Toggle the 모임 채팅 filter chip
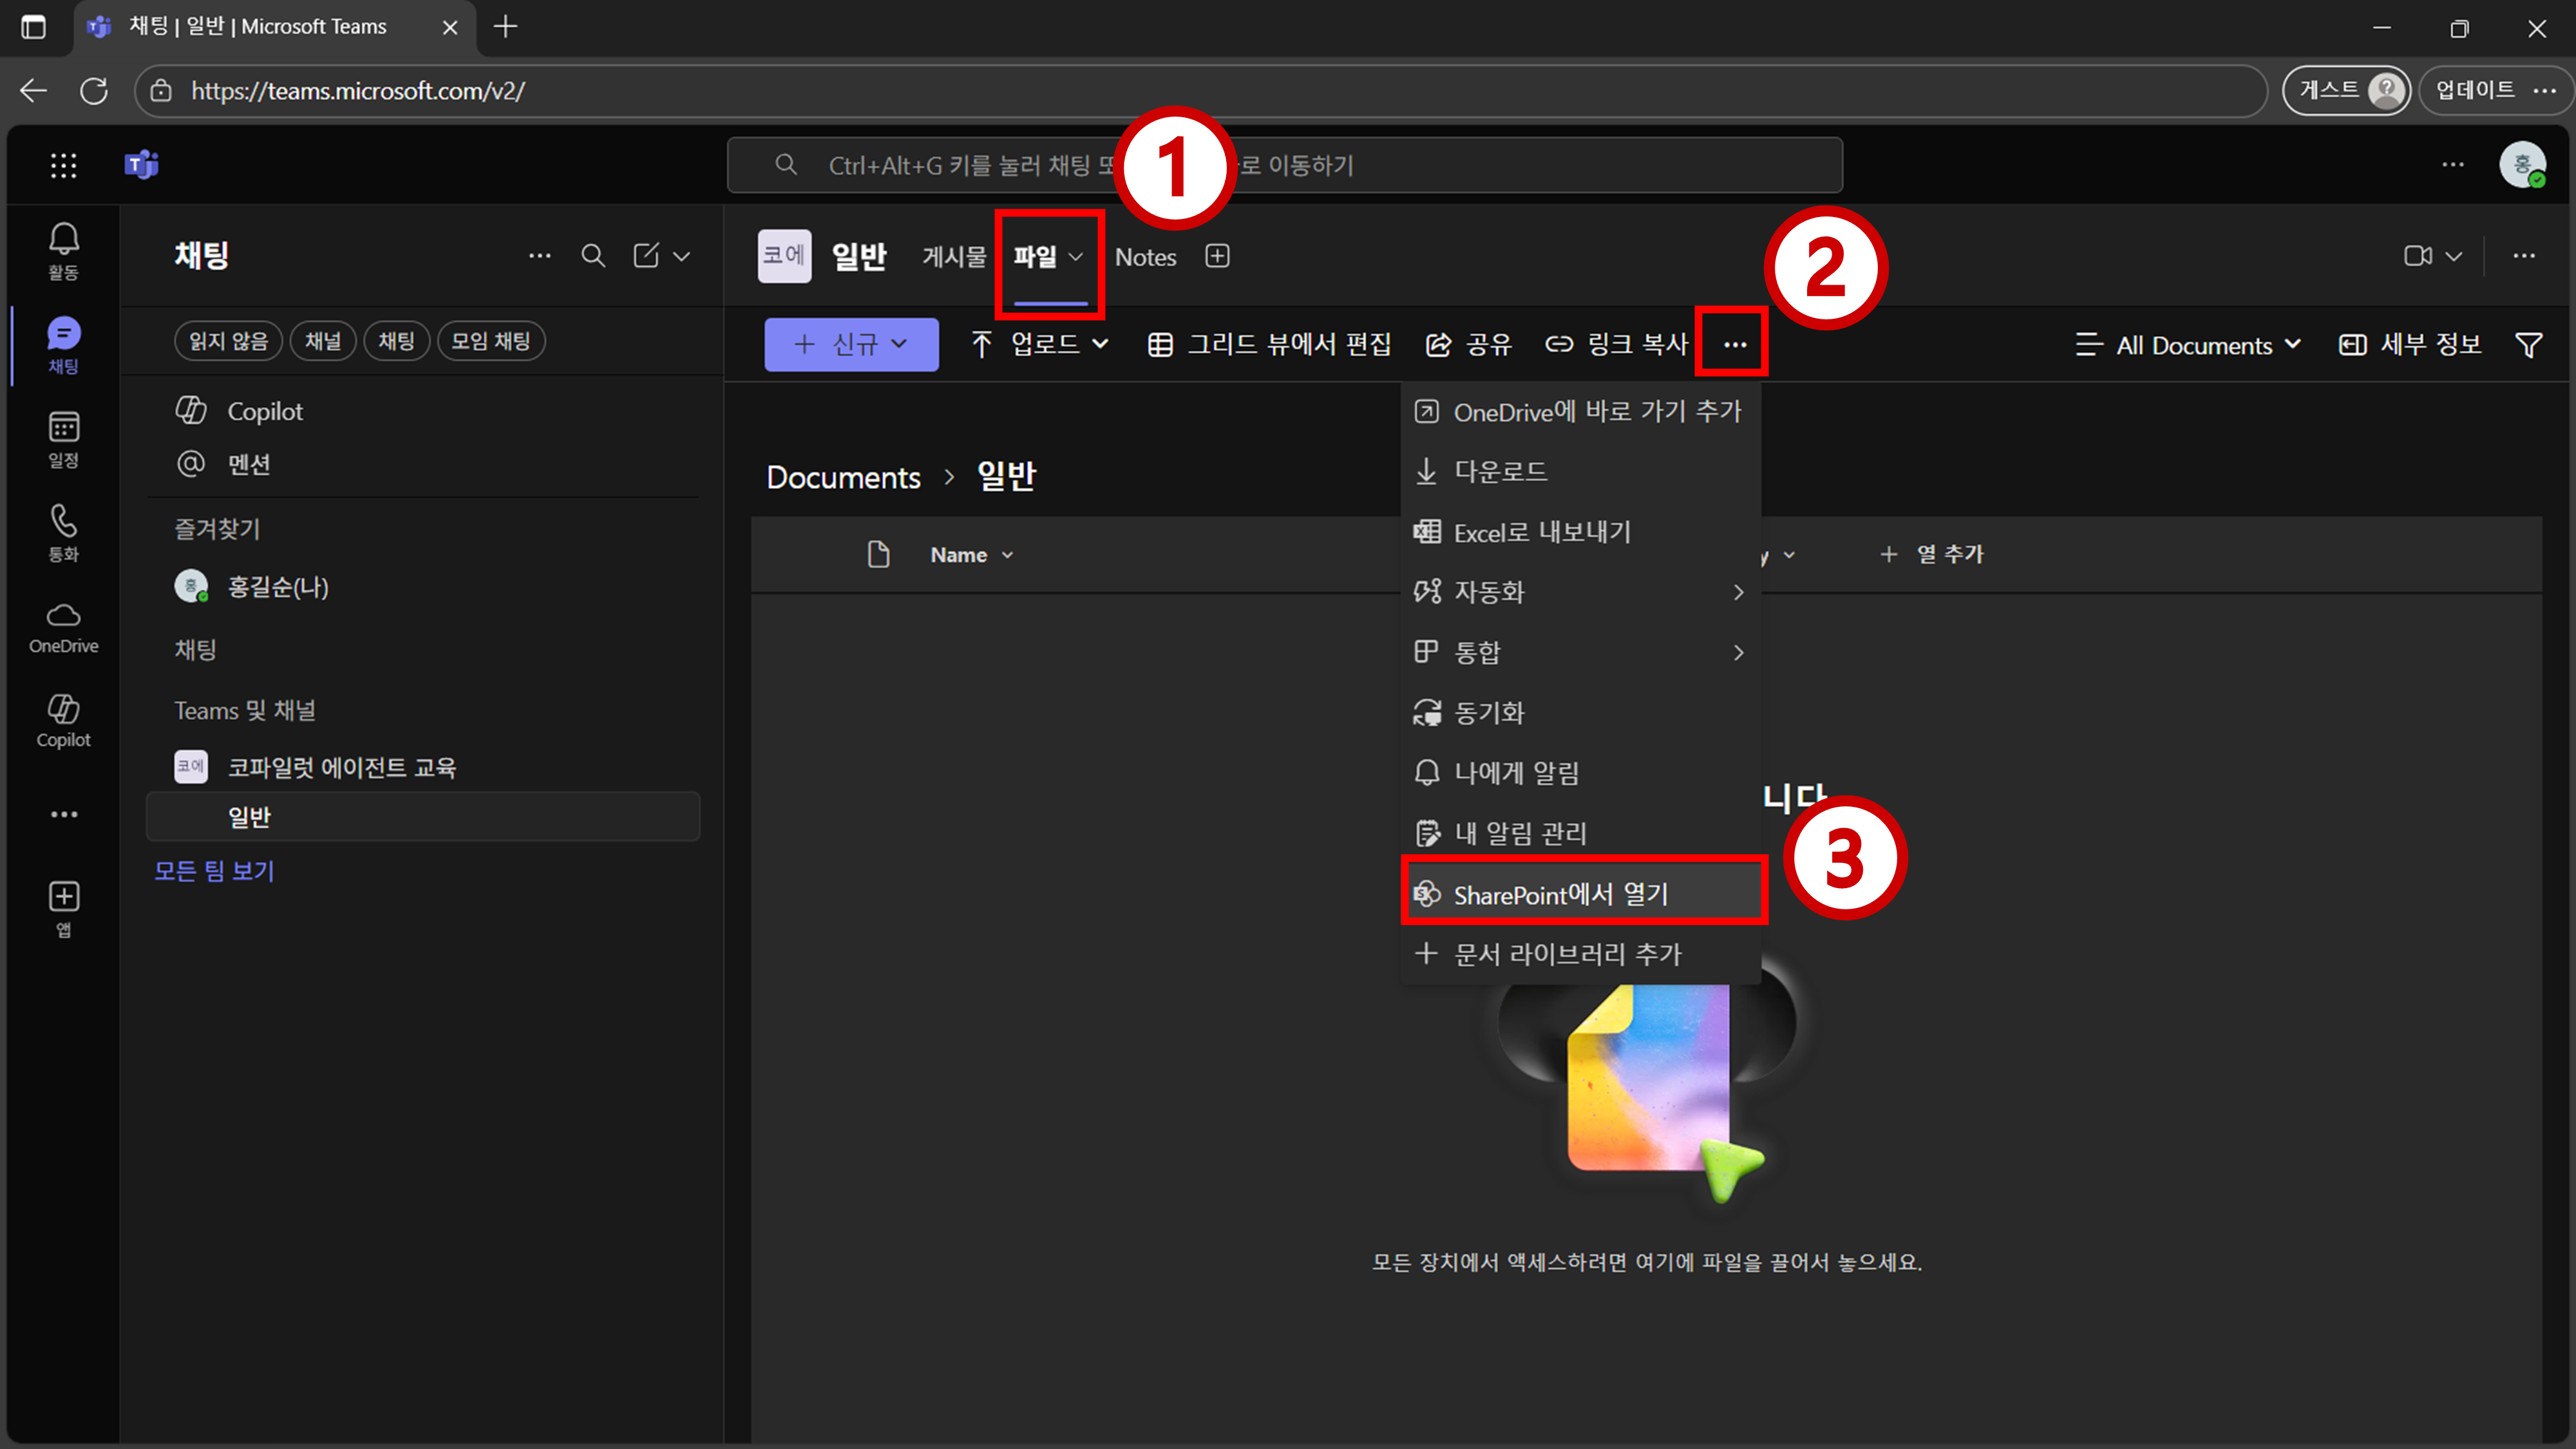This screenshot has height=1449, width=2576. click(490, 341)
